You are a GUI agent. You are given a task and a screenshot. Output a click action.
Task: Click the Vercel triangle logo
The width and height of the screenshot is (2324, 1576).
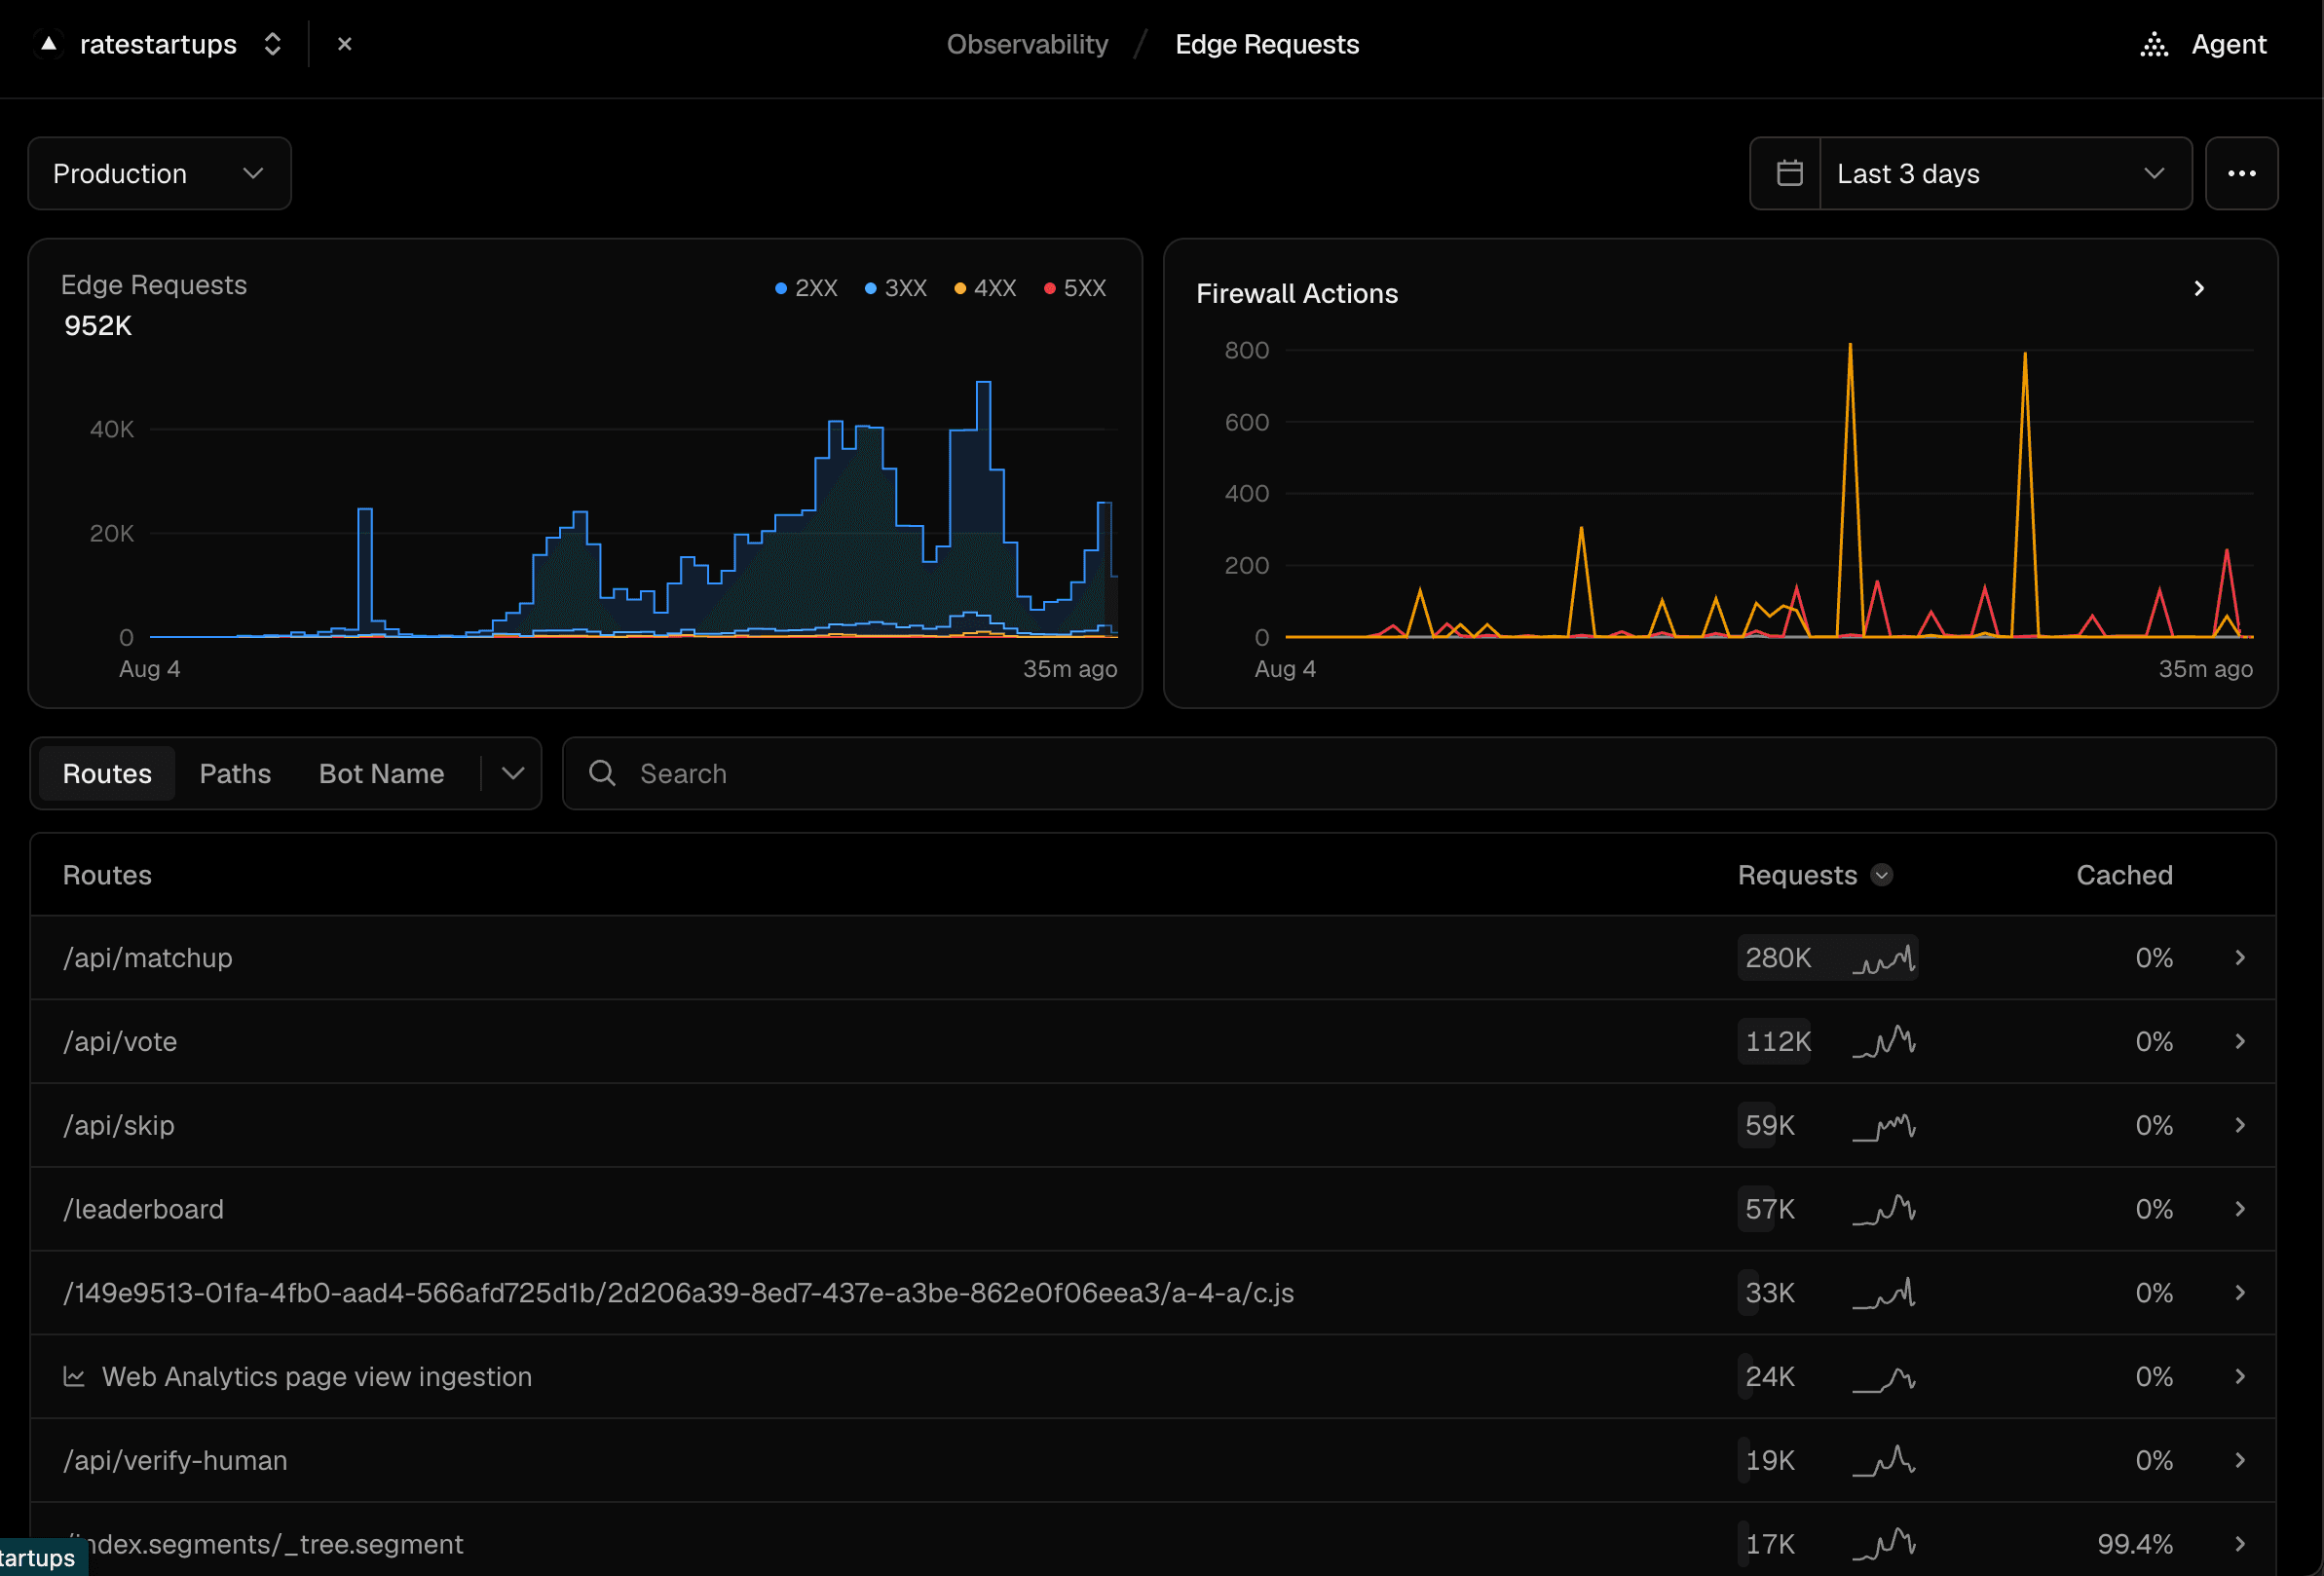[48, 44]
